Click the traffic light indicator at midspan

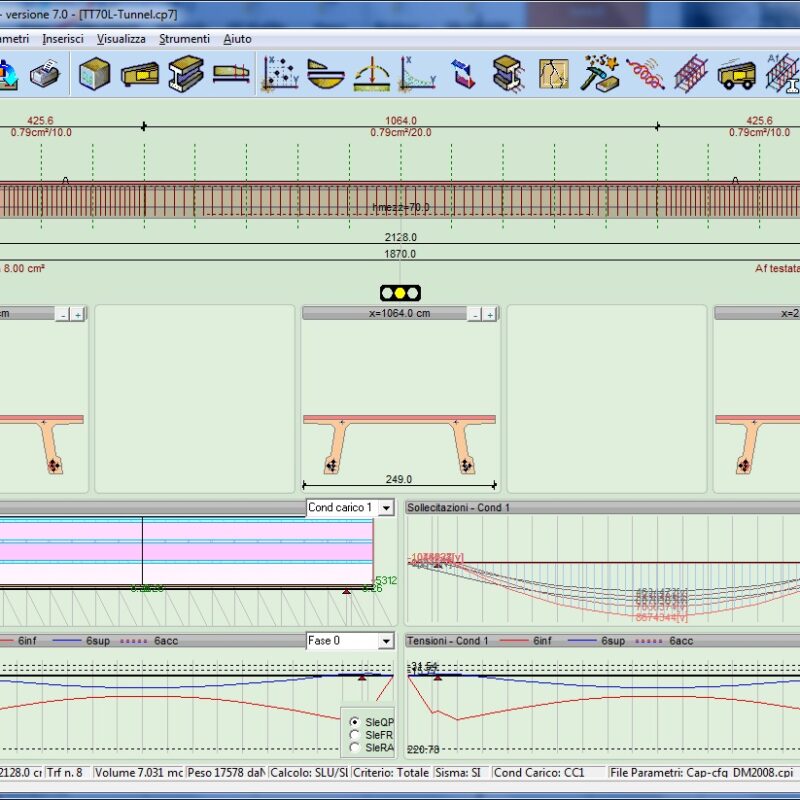click(x=400, y=293)
